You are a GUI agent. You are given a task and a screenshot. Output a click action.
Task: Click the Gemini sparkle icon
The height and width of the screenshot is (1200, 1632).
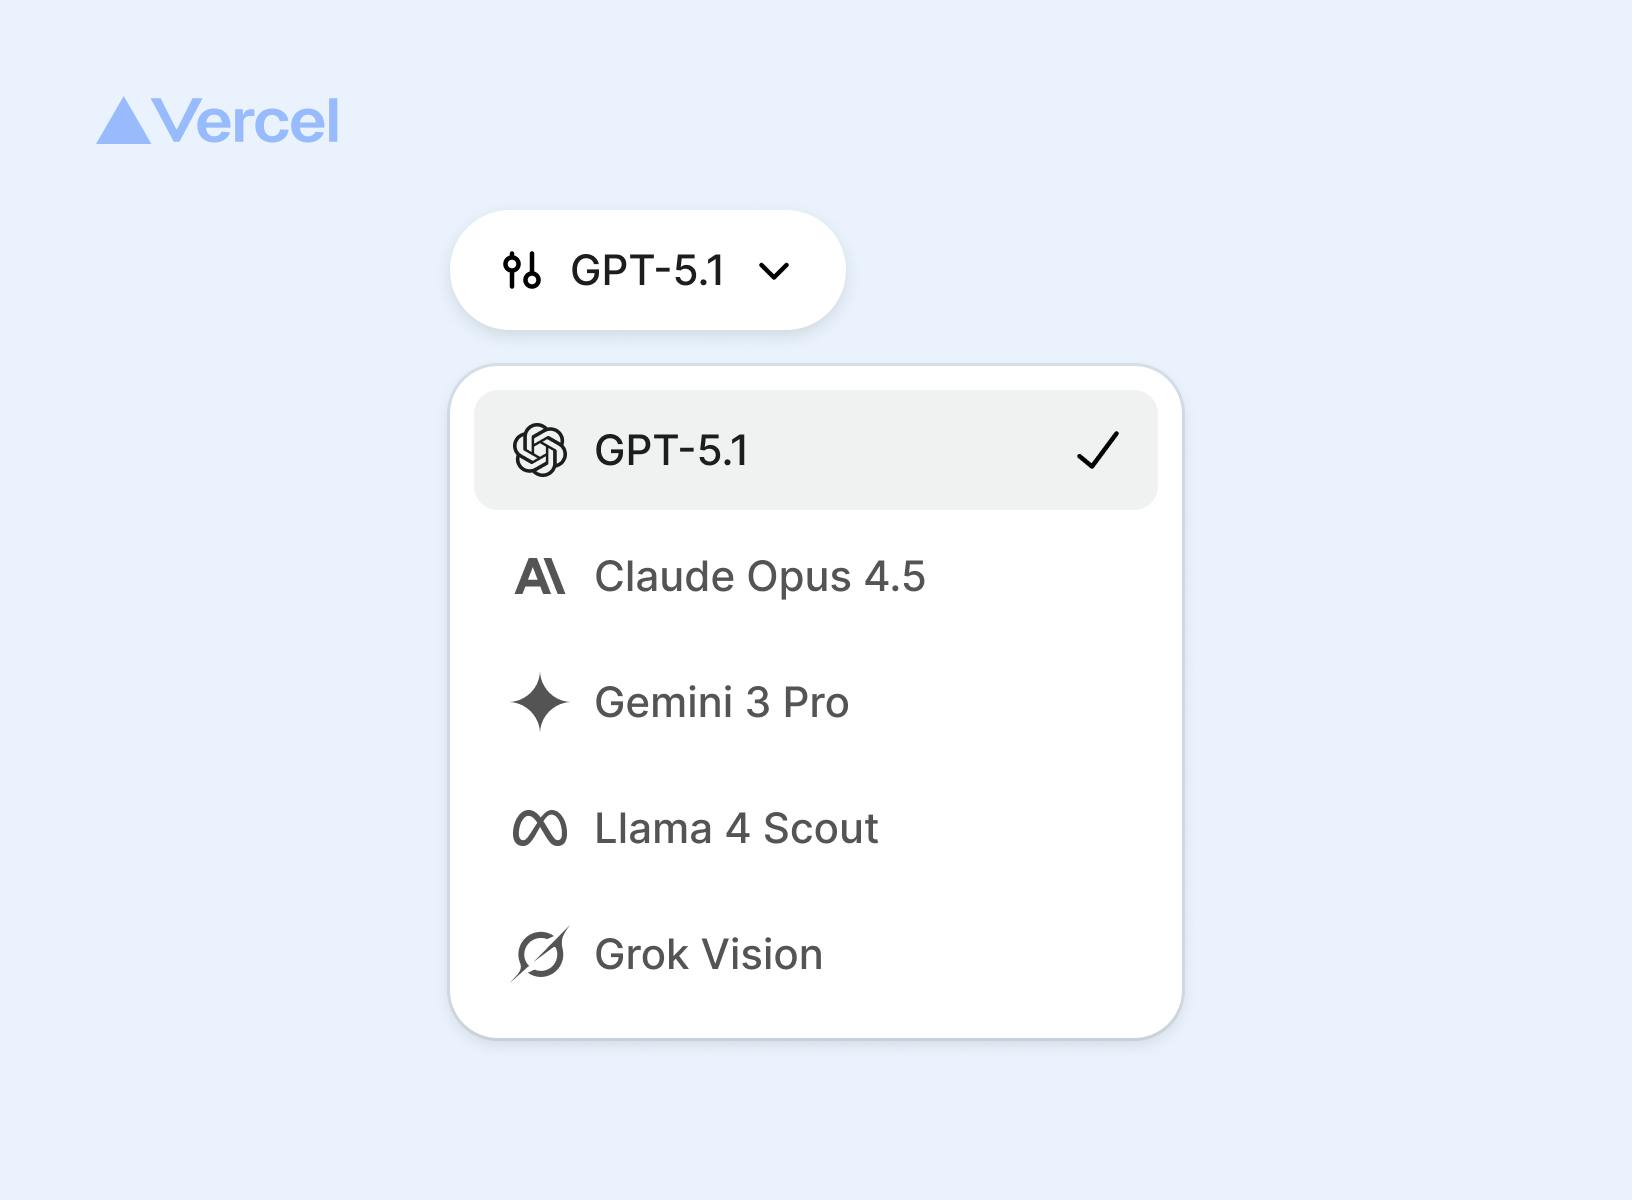tap(540, 702)
